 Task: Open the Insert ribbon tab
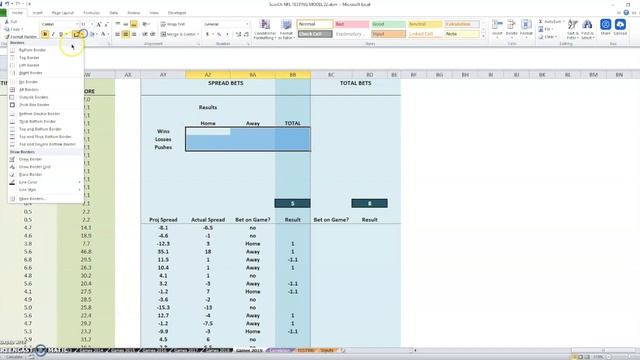click(x=38, y=13)
